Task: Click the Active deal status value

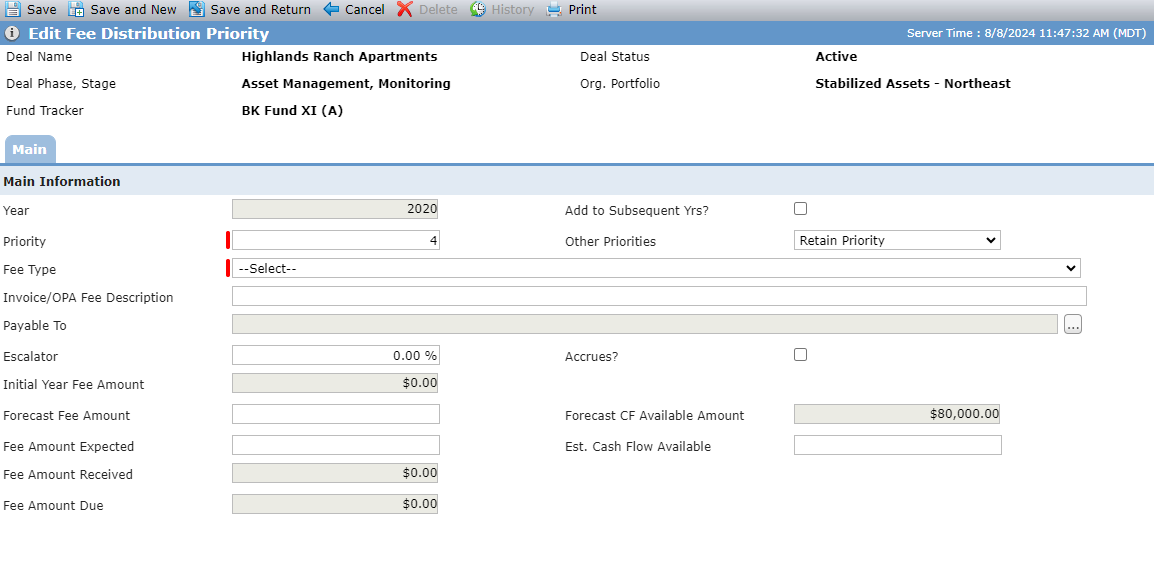Action: (836, 57)
